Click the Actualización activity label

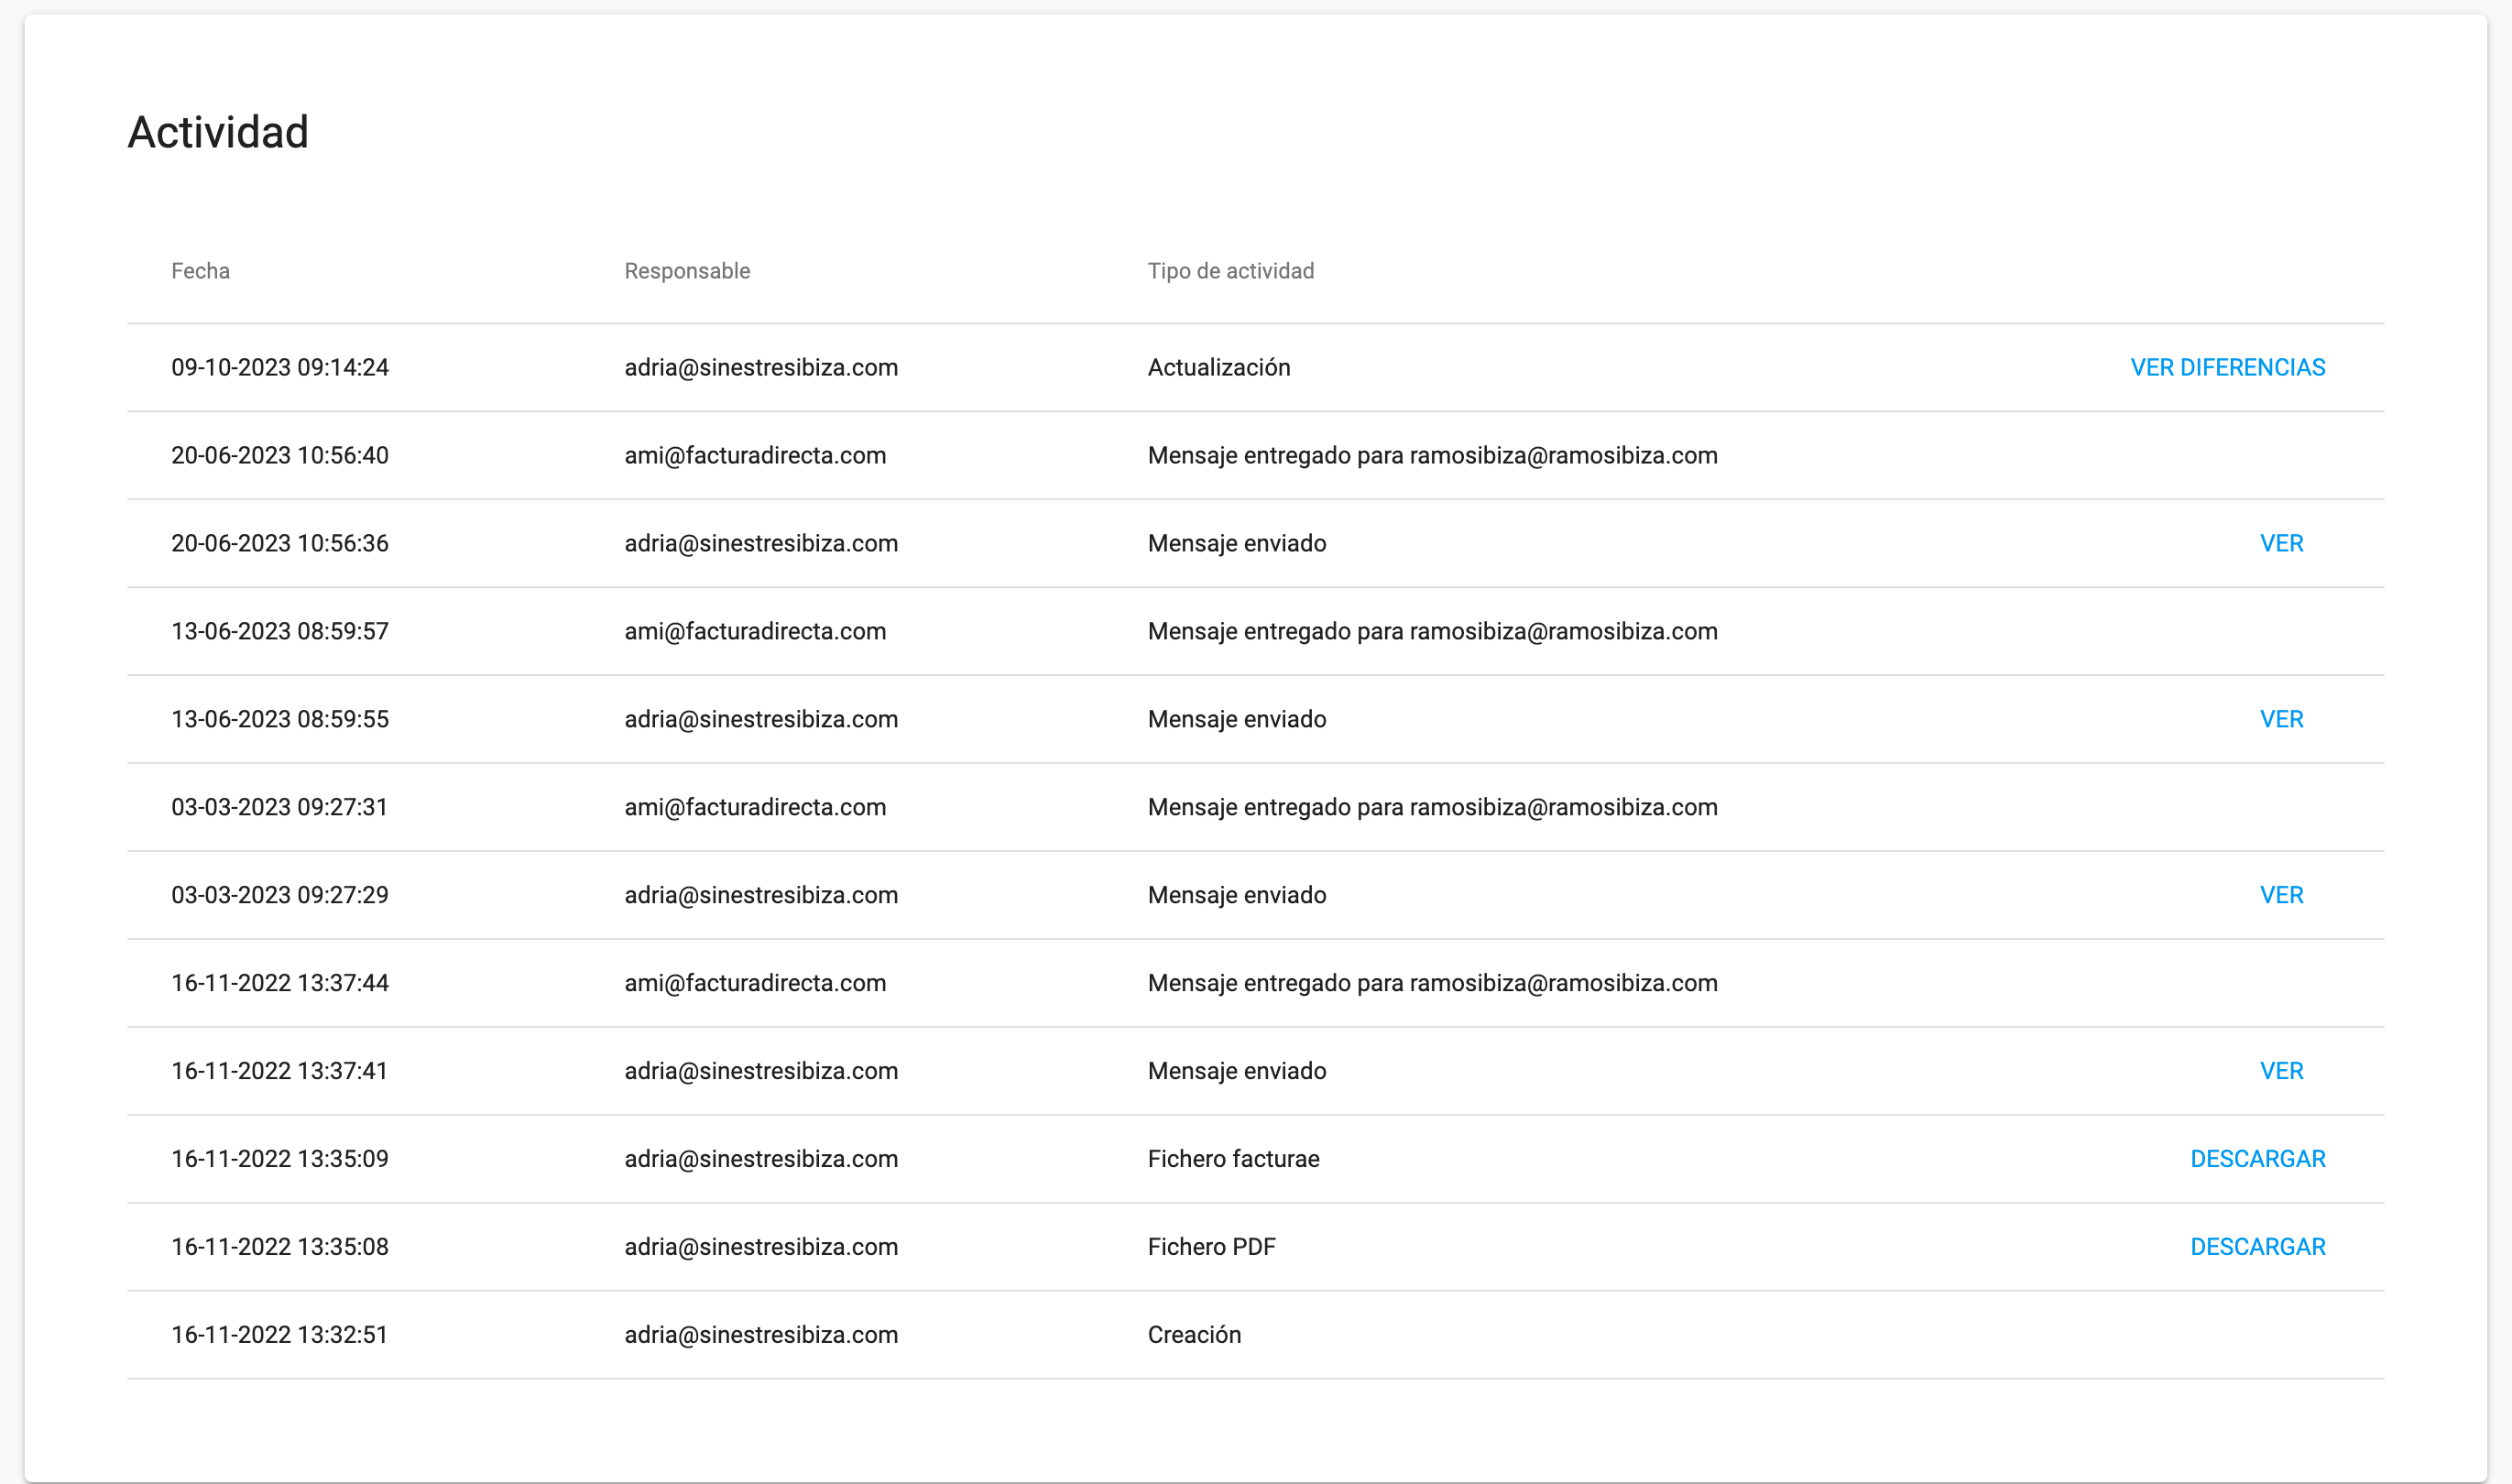[1218, 368]
